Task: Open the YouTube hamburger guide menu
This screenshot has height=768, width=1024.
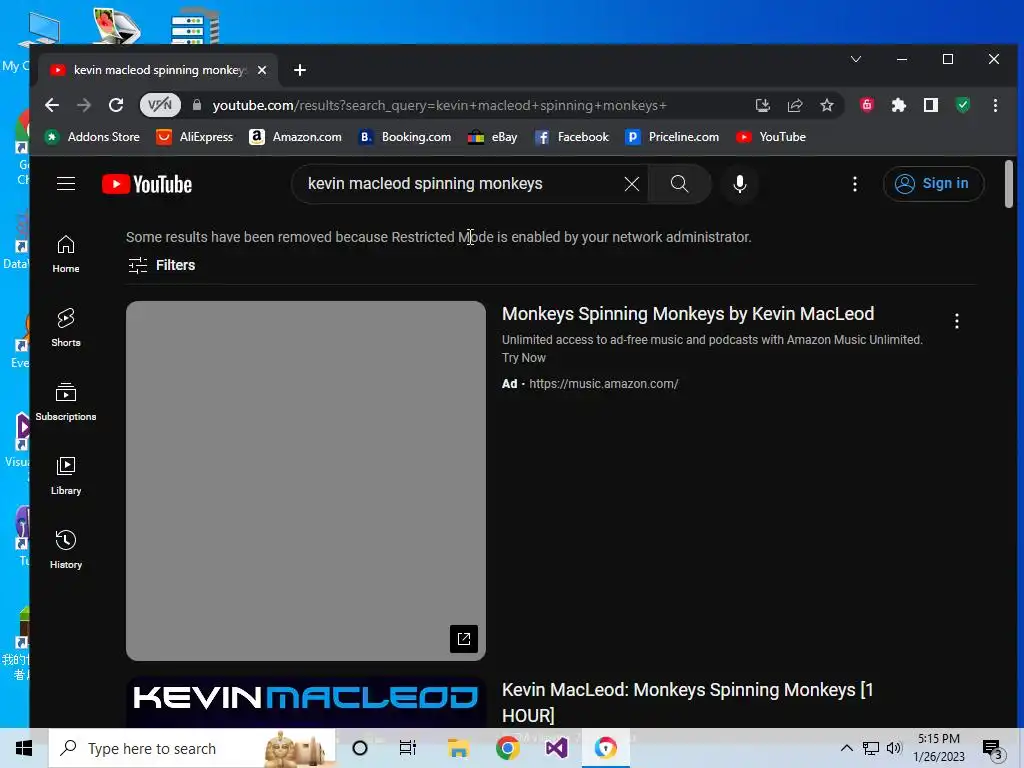Action: (66, 184)
